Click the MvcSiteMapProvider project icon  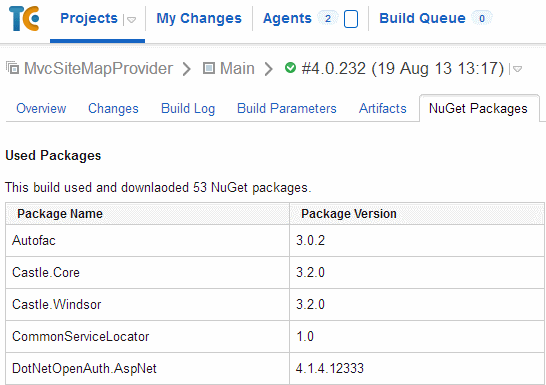[x=13, y=68]
